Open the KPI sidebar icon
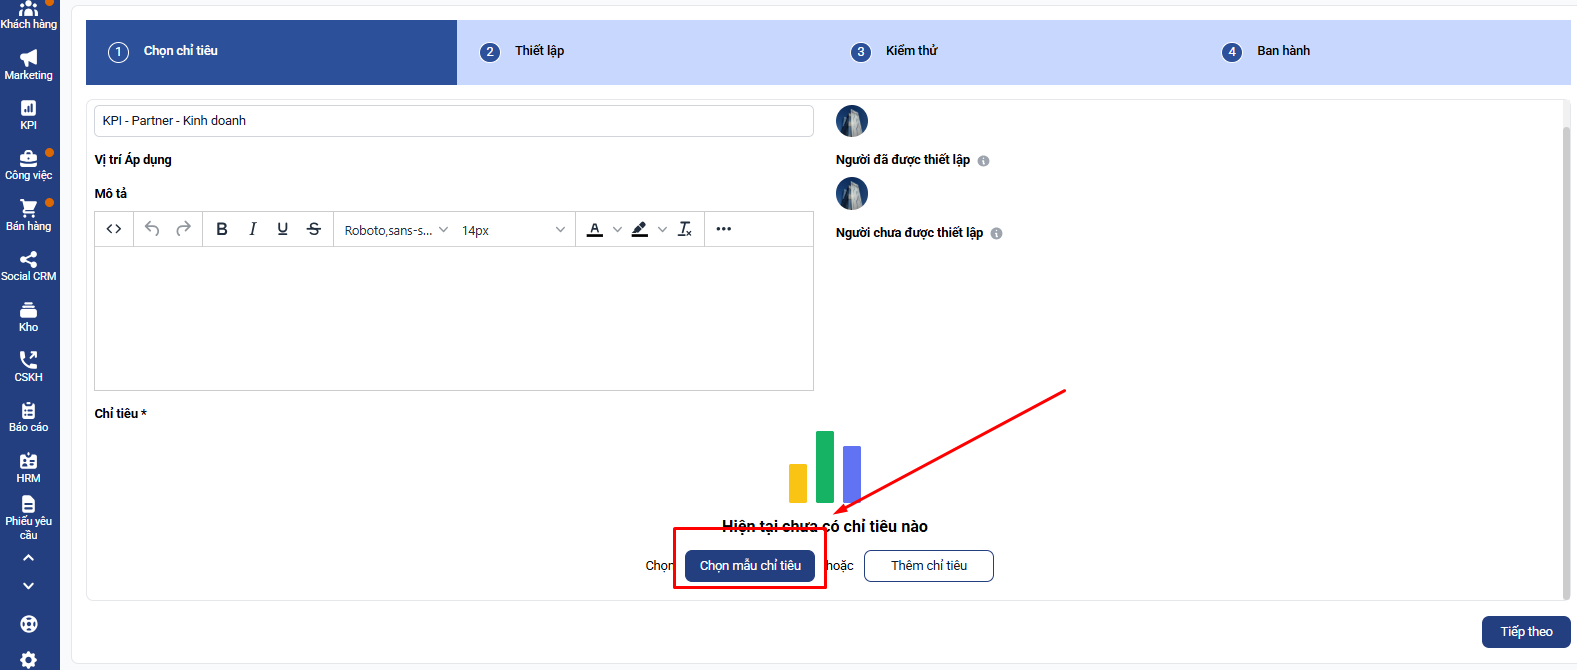Screen dimensions: 1577x670 coord(28,114)
